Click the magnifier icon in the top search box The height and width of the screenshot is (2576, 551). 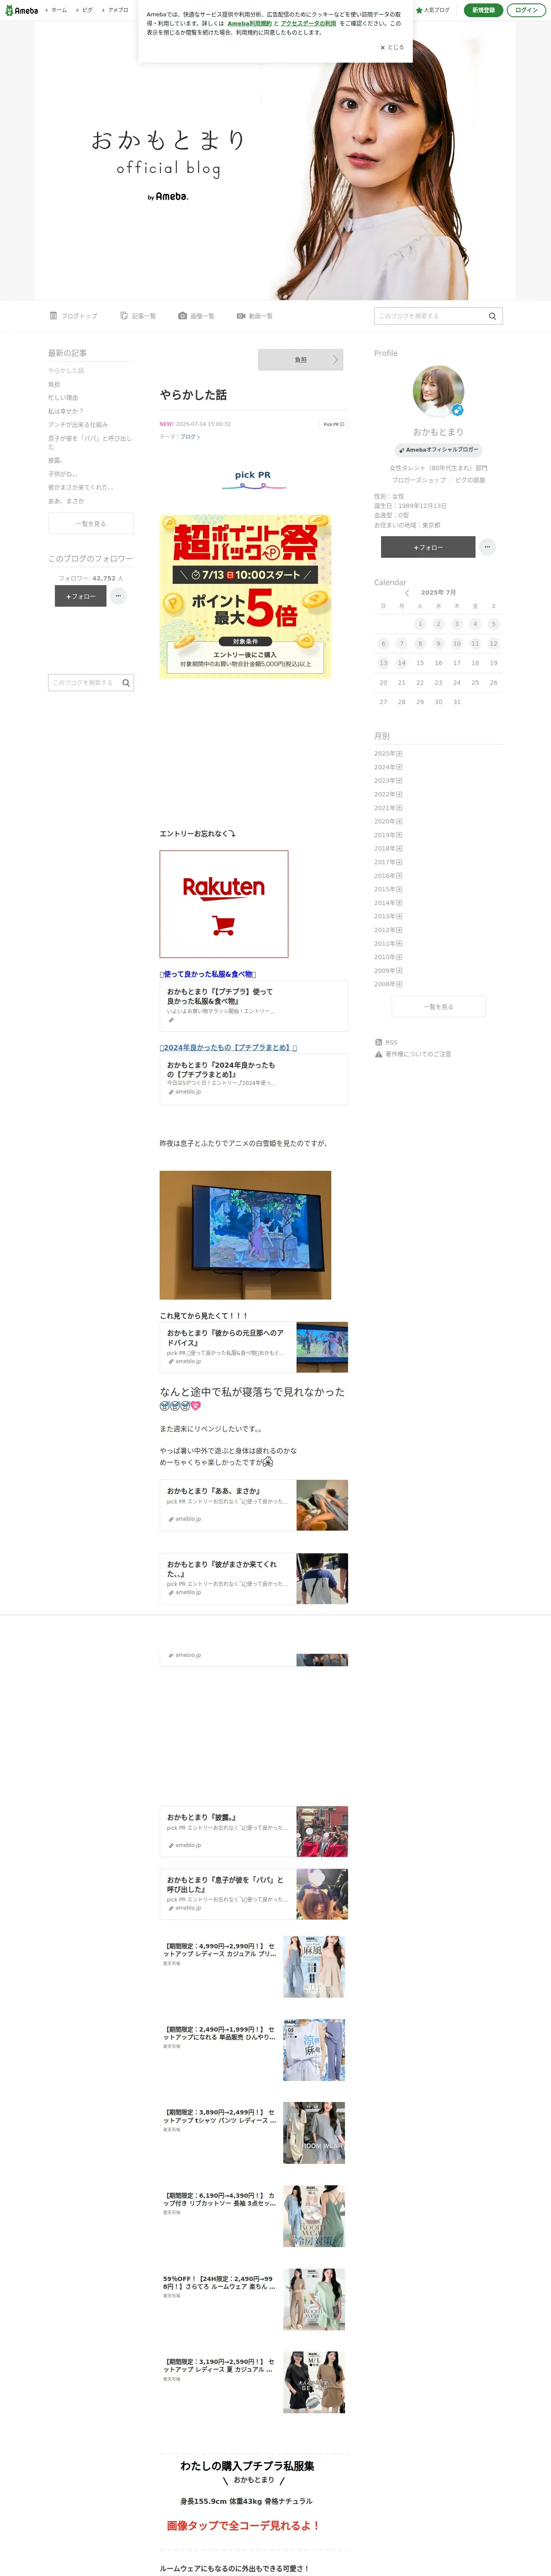click(492, 316)
